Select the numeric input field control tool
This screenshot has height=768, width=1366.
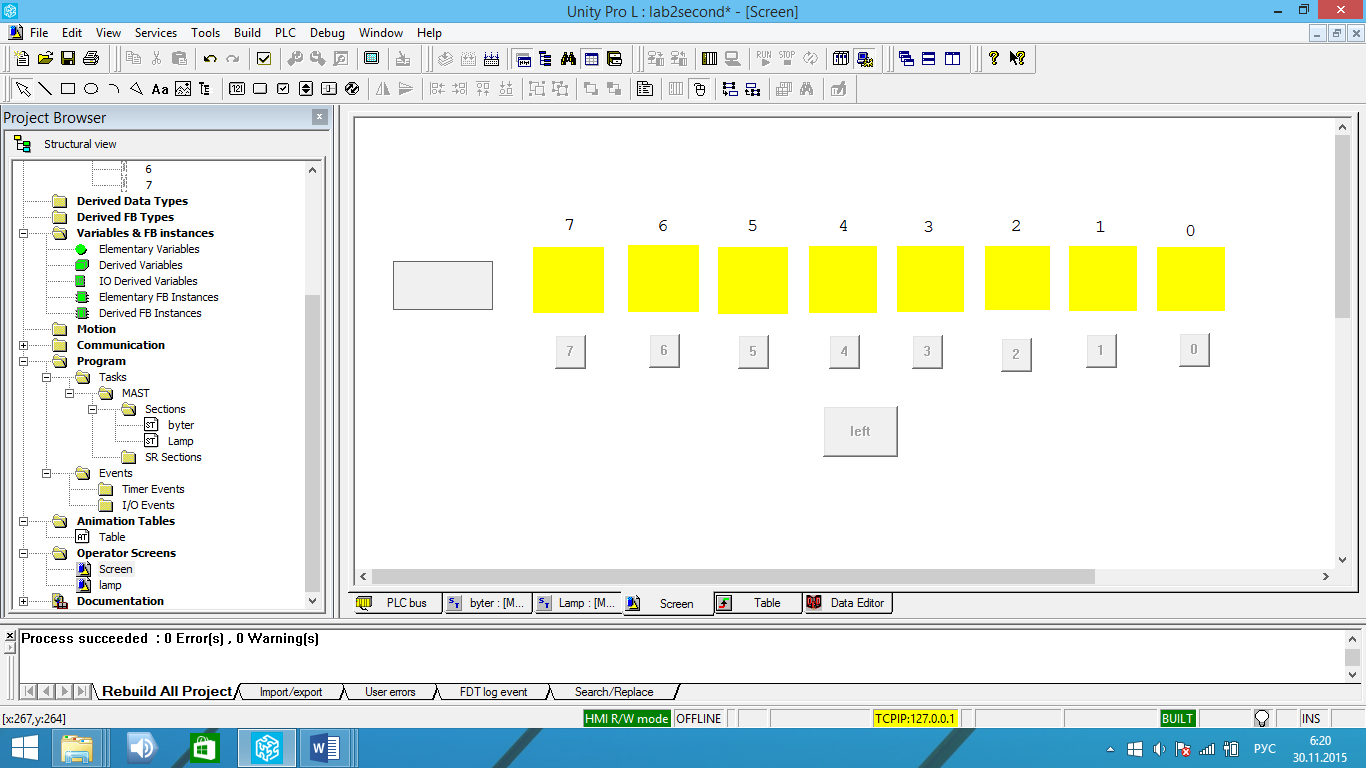click(x=237, y=89)
